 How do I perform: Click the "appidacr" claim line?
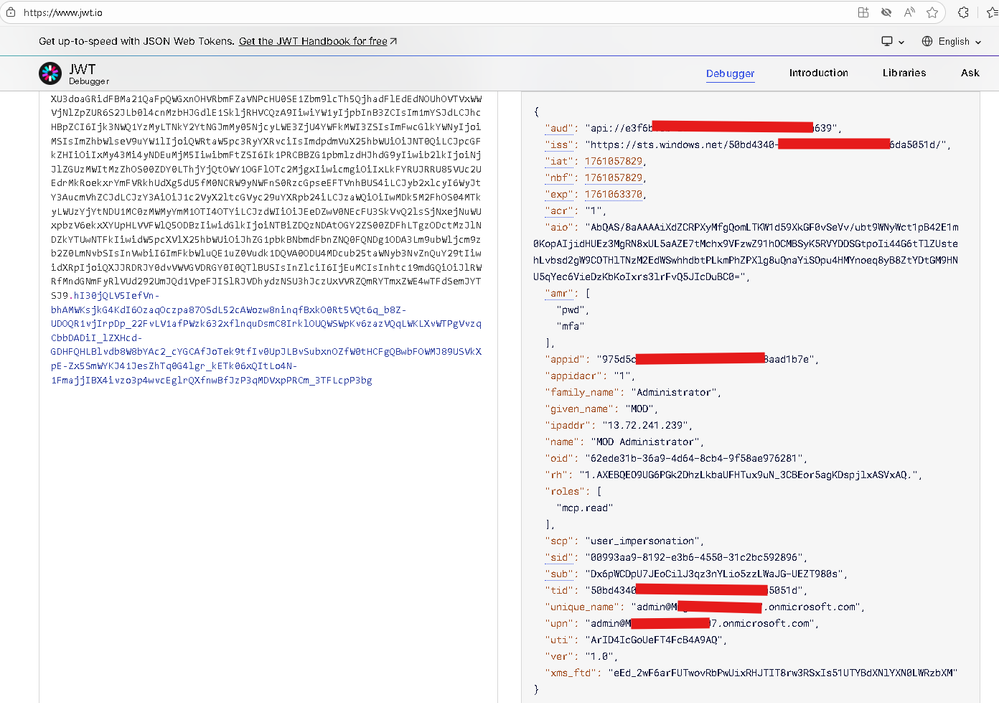click(589, 376)
